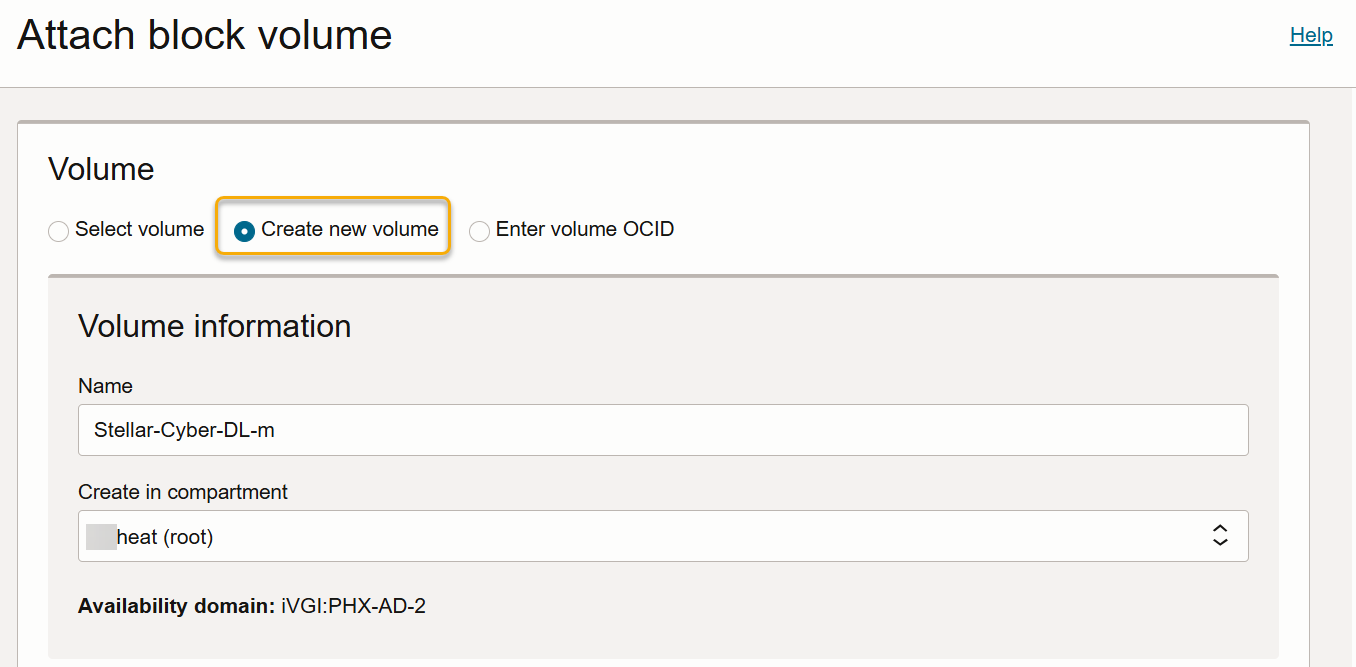Click the 'Attach block volume' page title
This screenshot has width=1356, height=667.
click(x=204, y=36)
